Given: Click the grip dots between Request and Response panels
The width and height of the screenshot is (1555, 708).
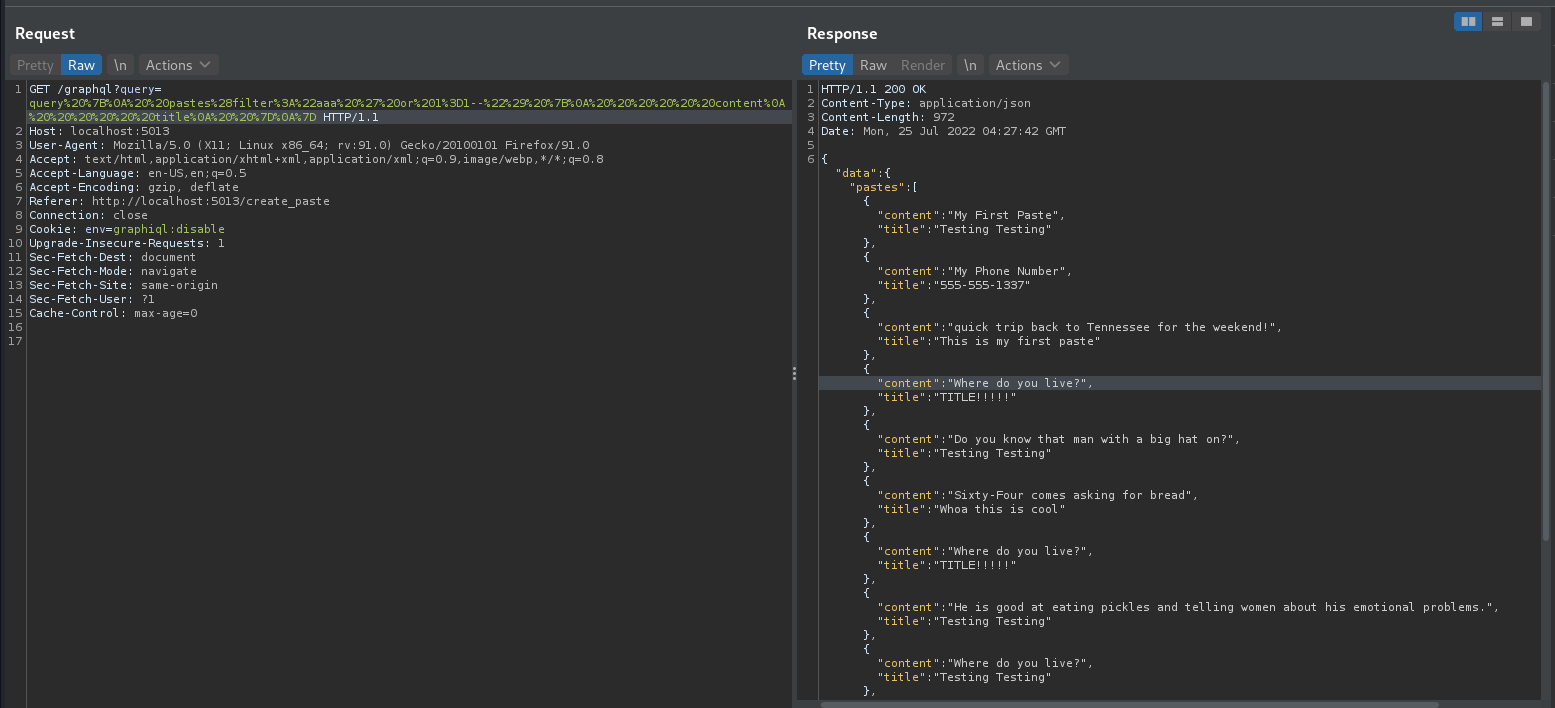Looking at the screenshot, I should point(794,373).
